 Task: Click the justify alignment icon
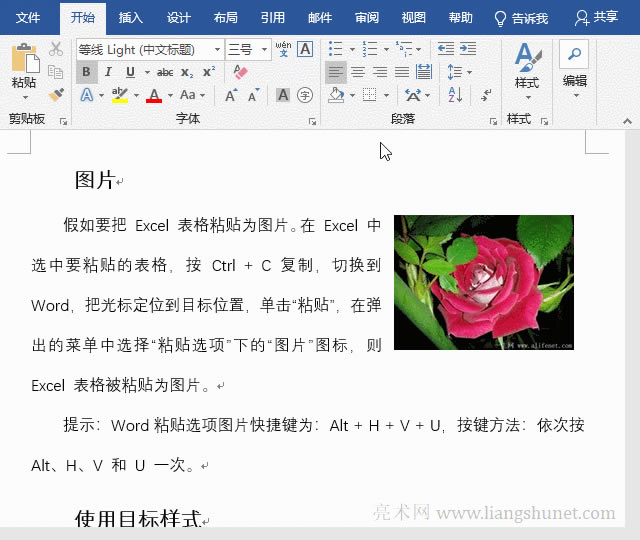coord(402,72)
